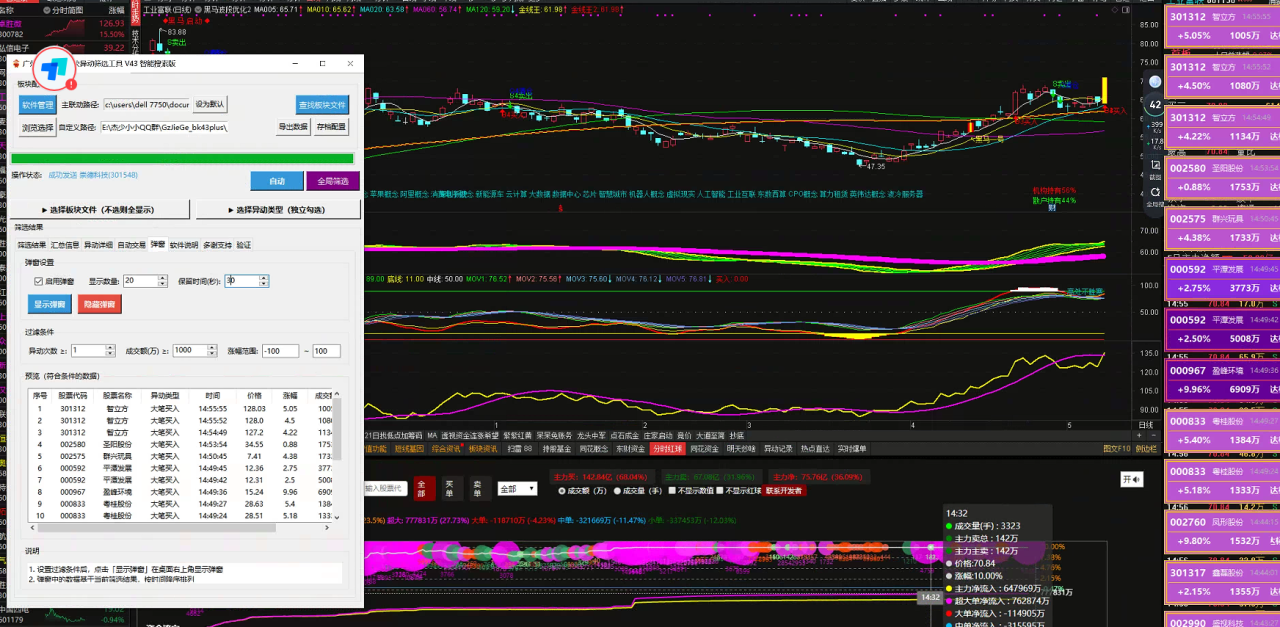1280x627 pixels.
Task: Click the 联系开发者 button
Action: click(x=784, y=491)
